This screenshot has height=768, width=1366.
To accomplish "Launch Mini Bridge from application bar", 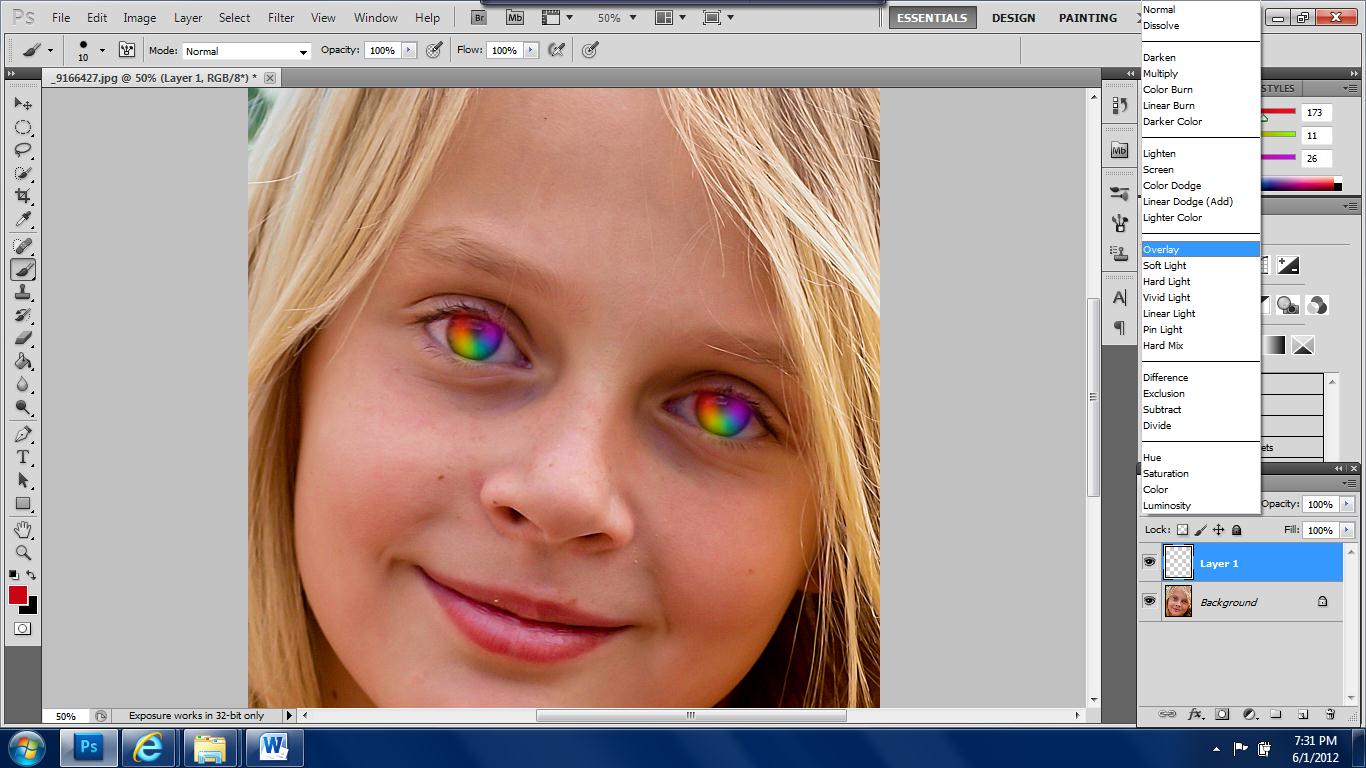I will (514, 17).
